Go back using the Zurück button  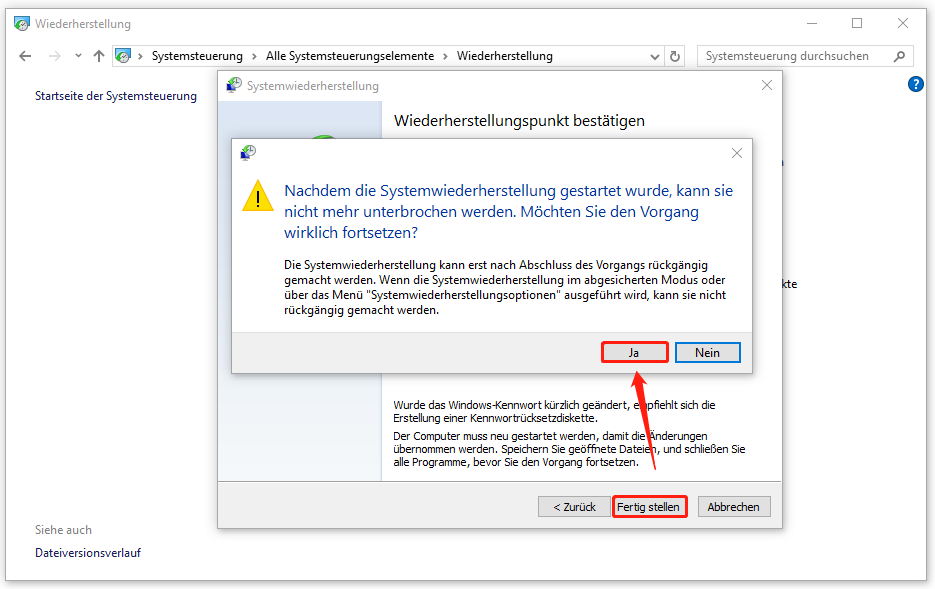click(572, 506)
